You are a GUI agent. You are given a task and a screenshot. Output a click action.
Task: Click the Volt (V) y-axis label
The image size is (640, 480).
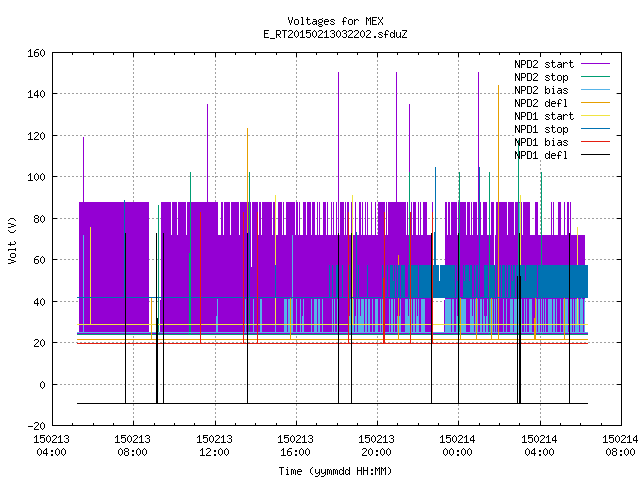pos(12,240)
